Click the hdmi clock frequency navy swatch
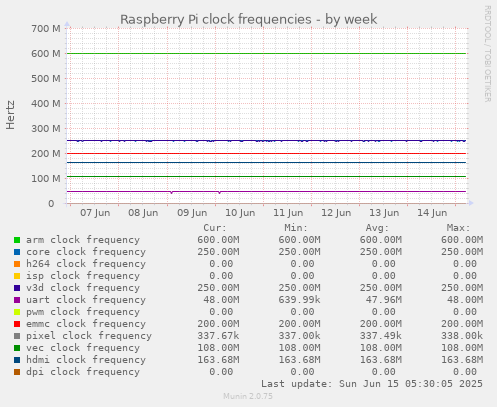The height and width of the screenshot is (407, 497). tap(17, 360)
